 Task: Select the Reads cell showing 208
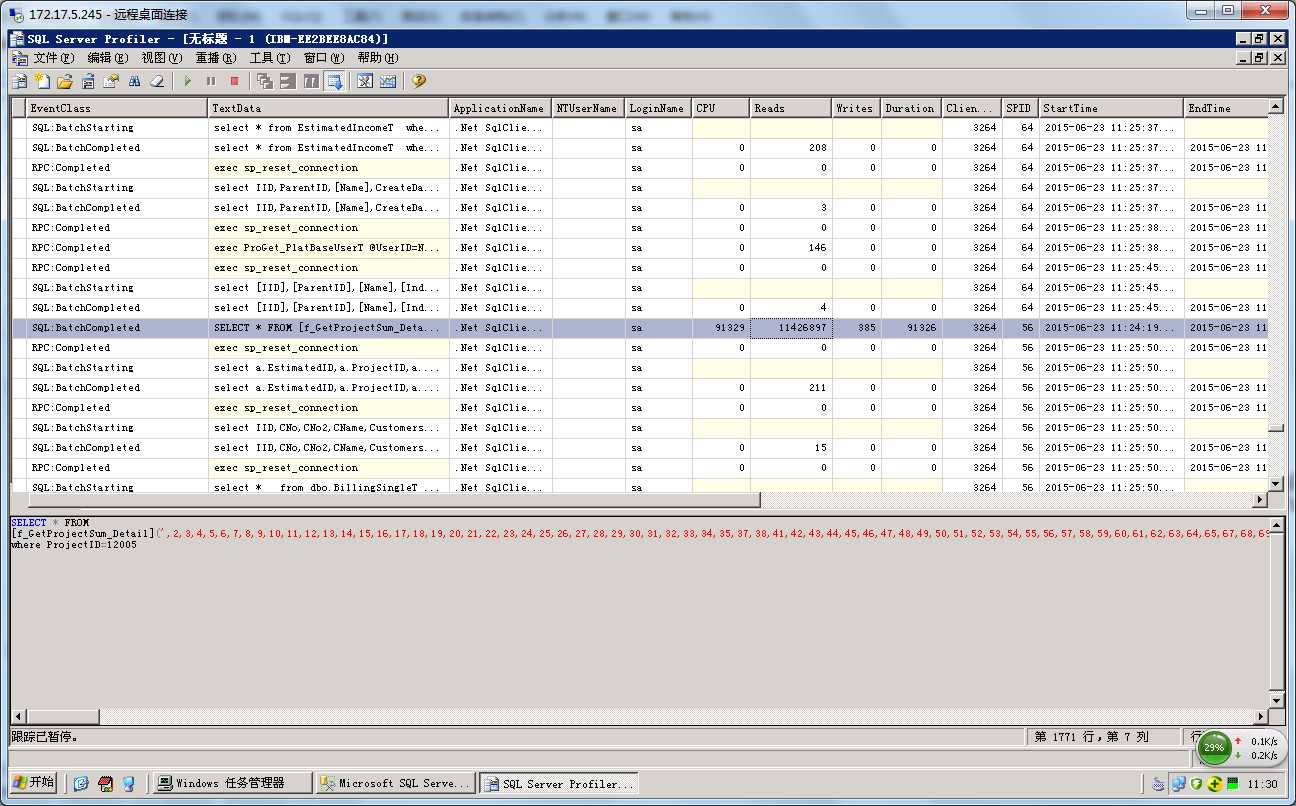[791, 148]
